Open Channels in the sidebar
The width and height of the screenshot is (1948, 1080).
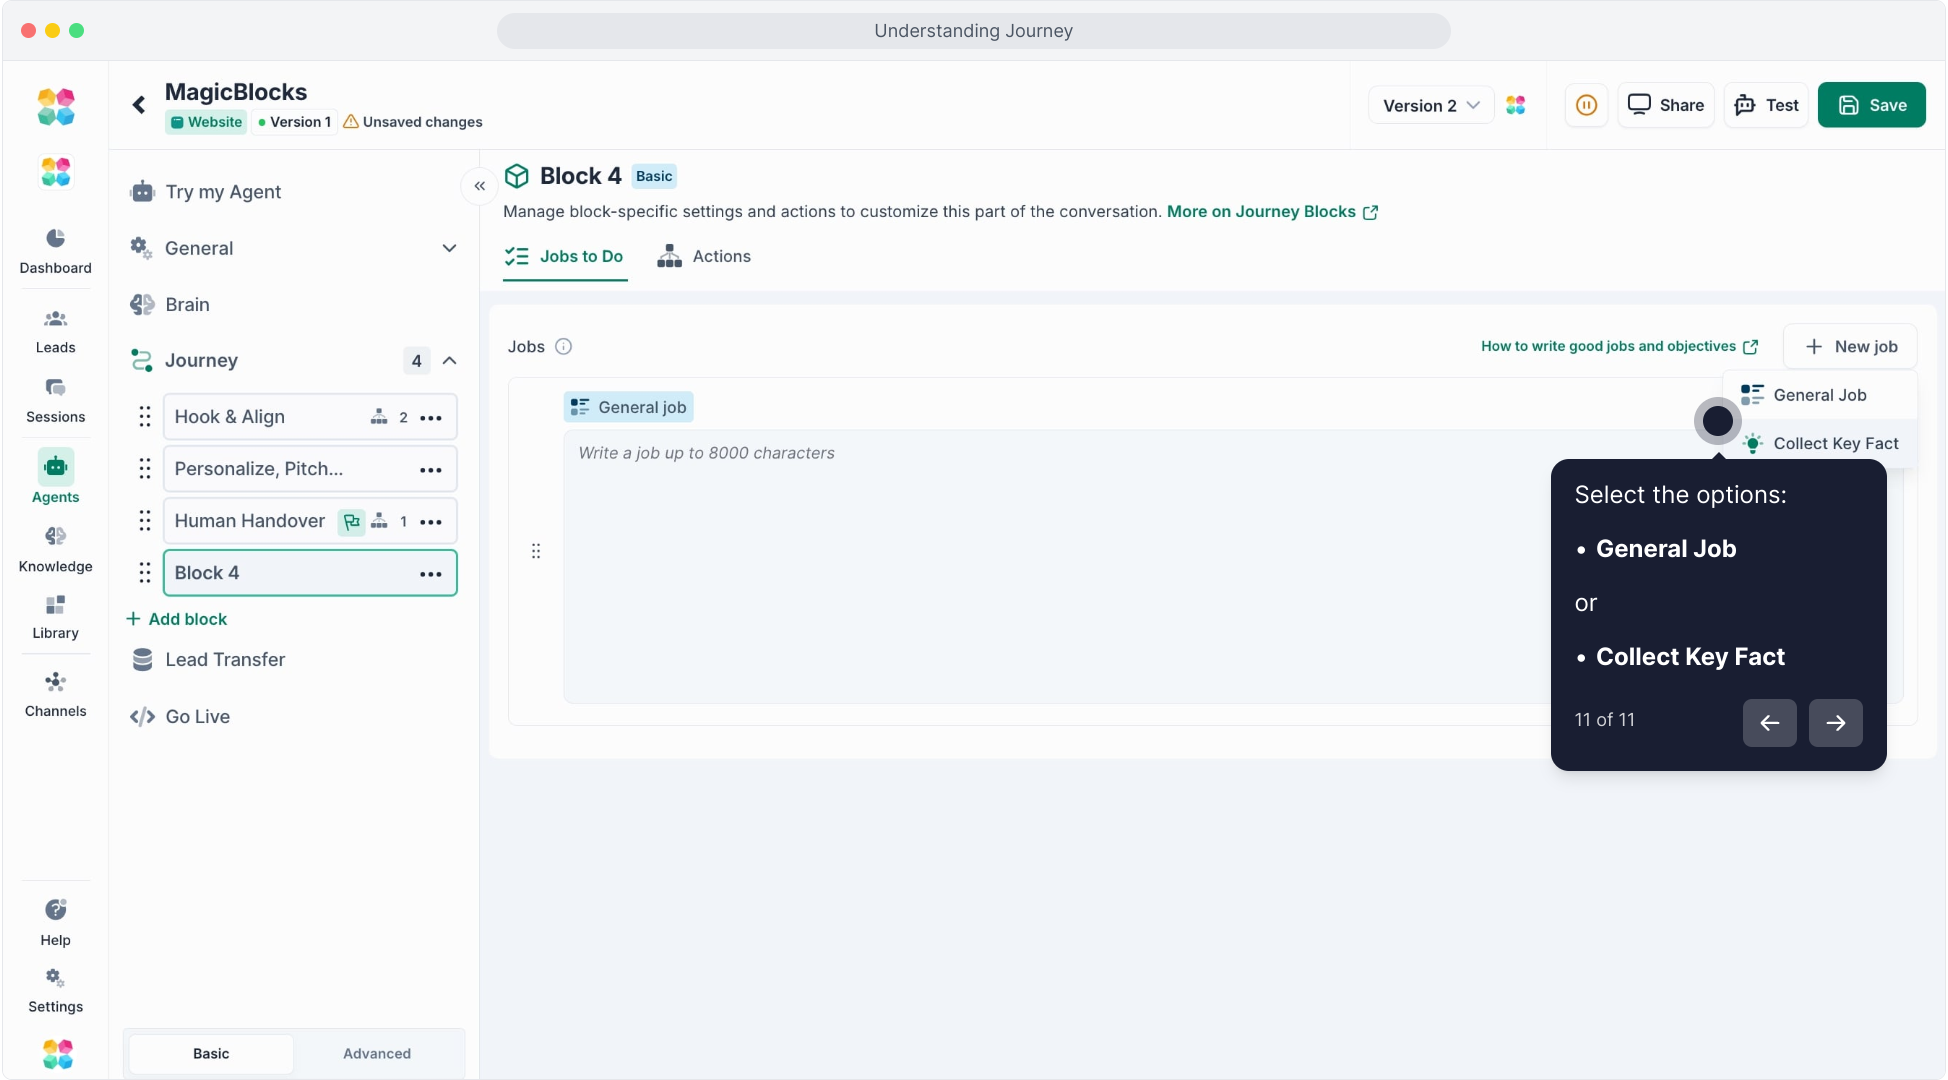[55, 683]
